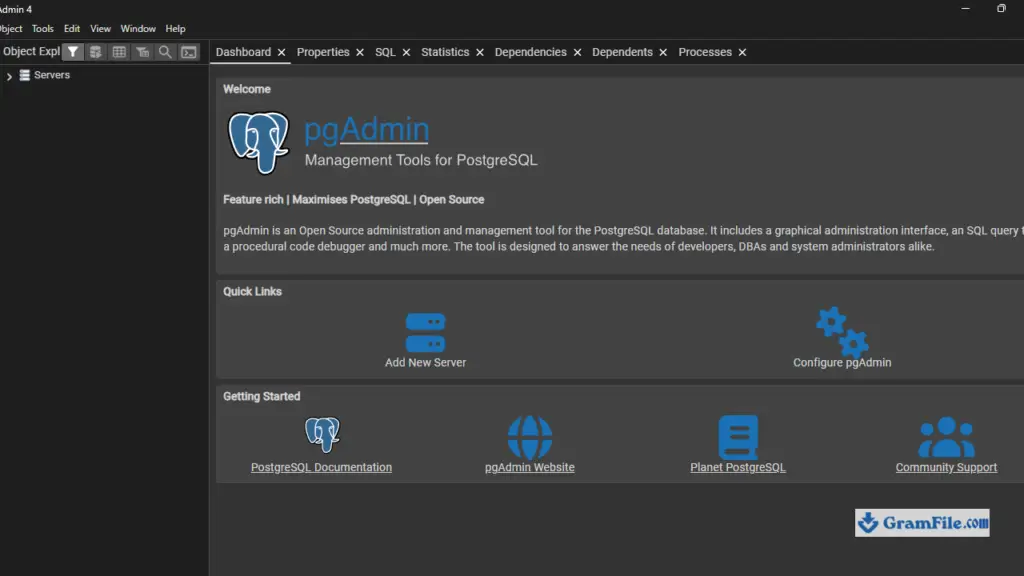The height and width of the screenshot is (576, 1024).
Task: Click the Object Explorer panel title
Action: [x=31, y=52]
